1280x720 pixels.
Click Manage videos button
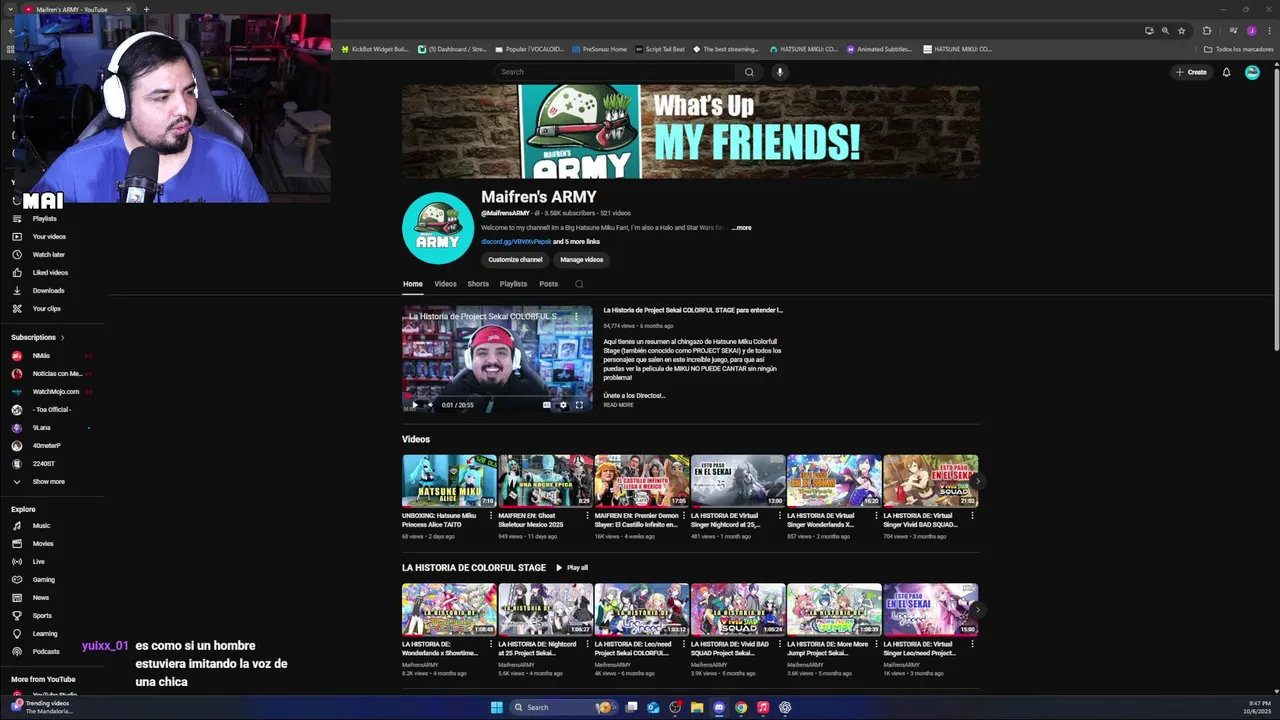[x=582, y=260]
